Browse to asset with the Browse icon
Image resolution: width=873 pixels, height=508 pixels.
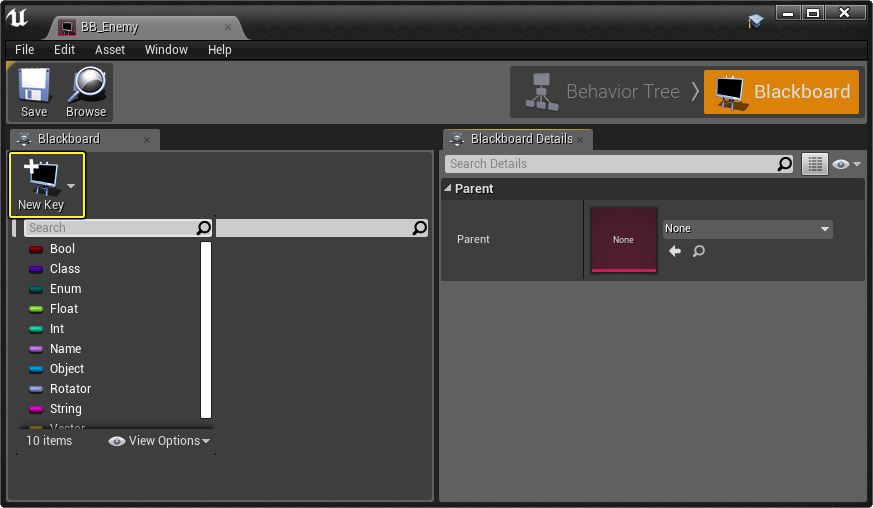[86, 92]
